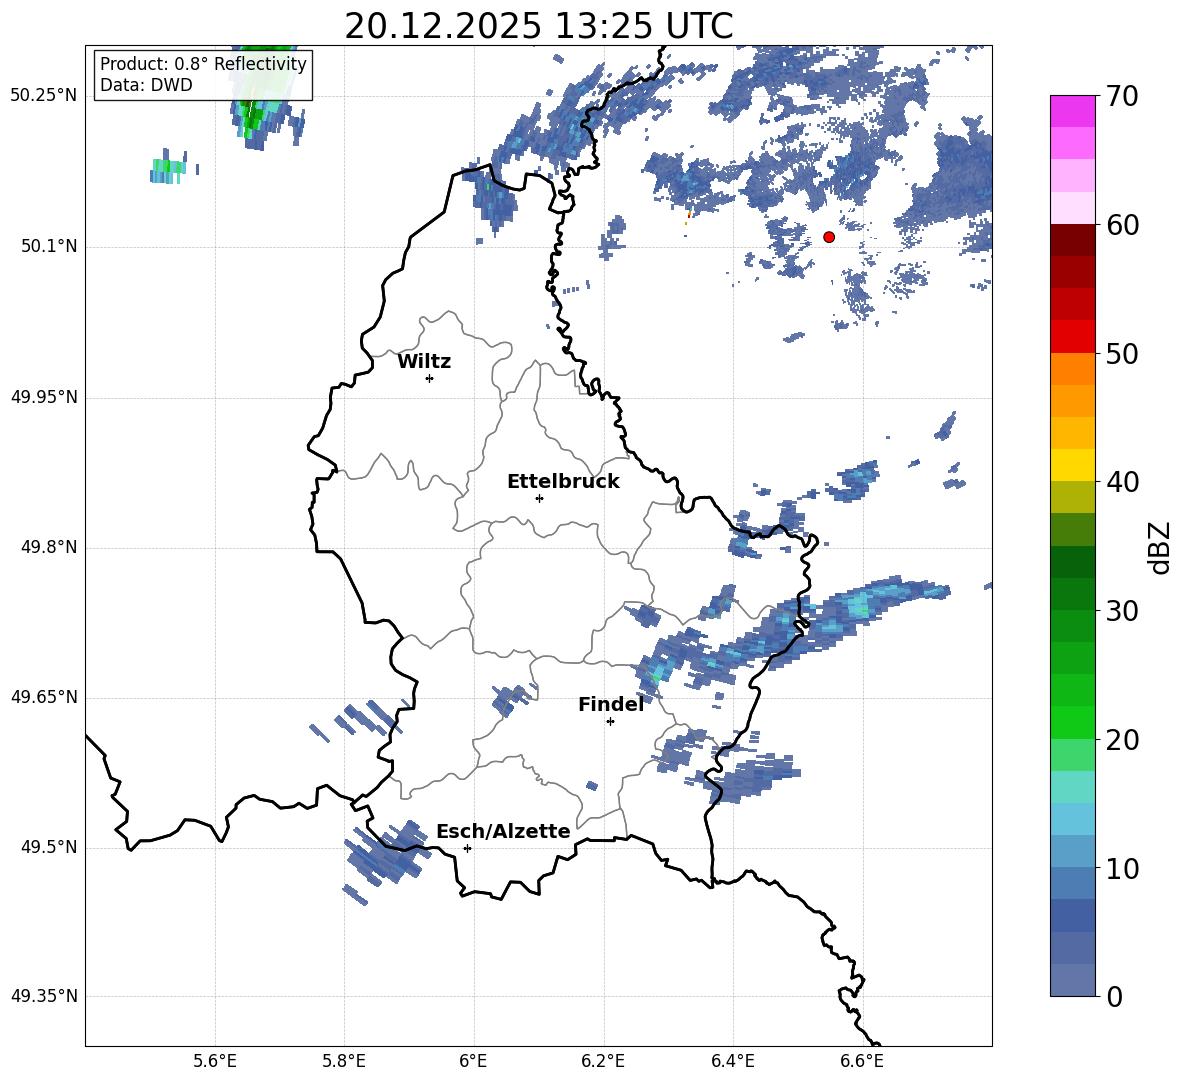1184x1081 pixels.
Task: Click the map title 20.12.2025 13:25 UTC
Action: click(538, 26)
